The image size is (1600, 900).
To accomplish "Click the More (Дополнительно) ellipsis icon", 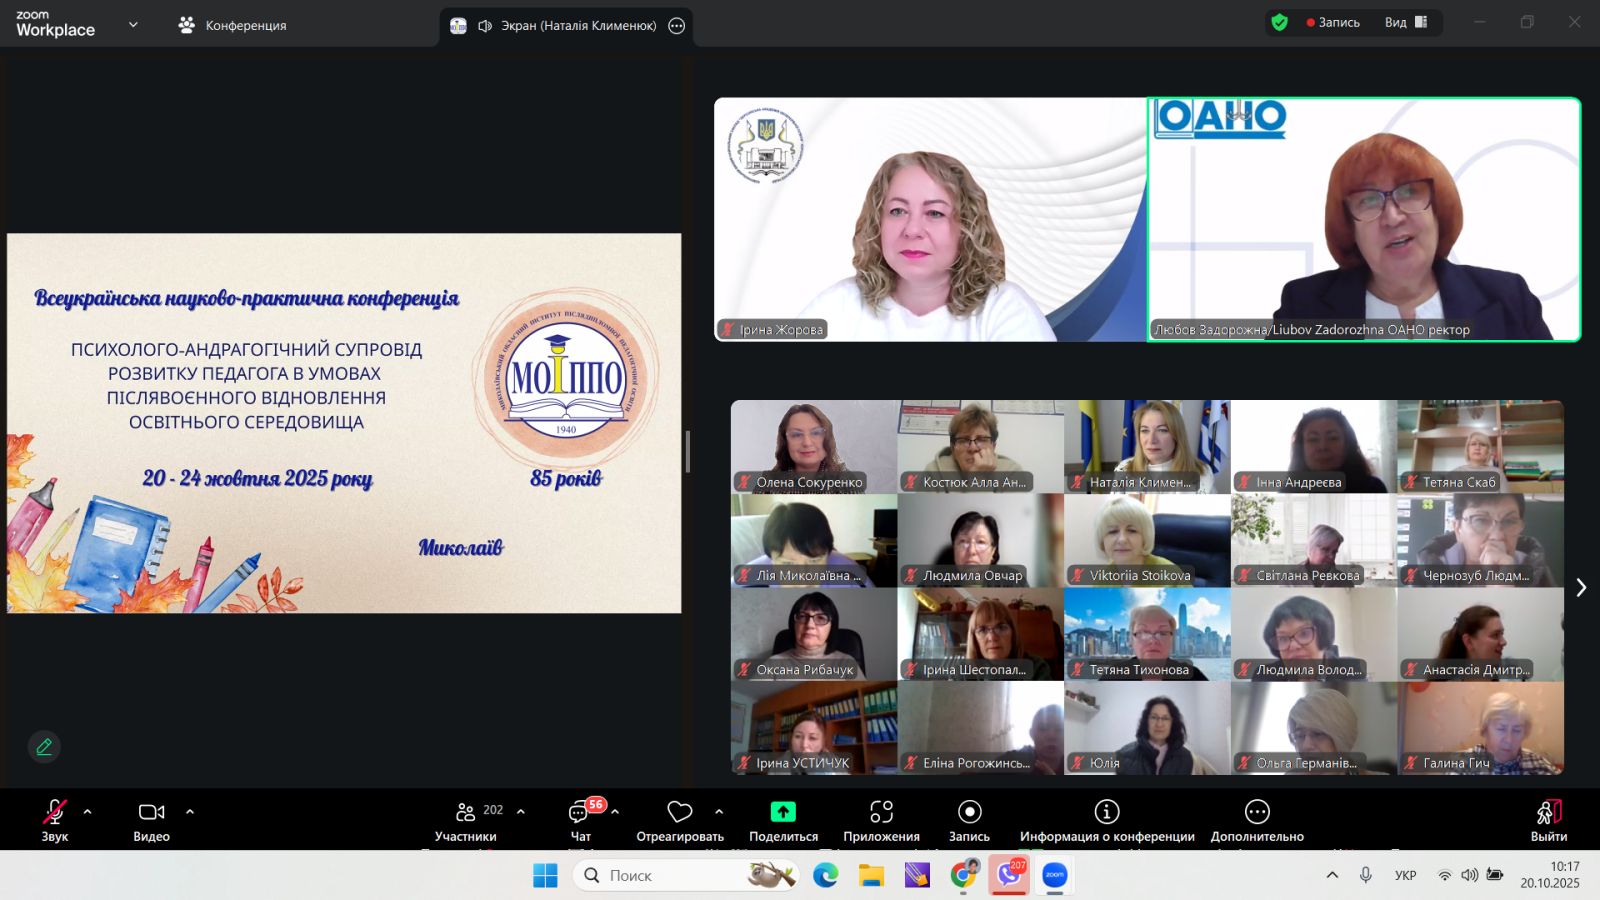I will 1257,812.
